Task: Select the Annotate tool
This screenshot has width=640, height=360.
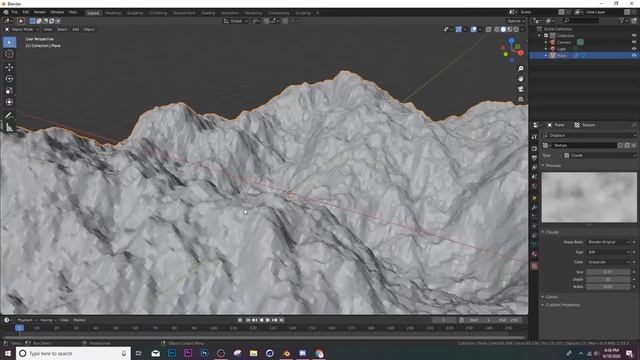Action: 9,116
